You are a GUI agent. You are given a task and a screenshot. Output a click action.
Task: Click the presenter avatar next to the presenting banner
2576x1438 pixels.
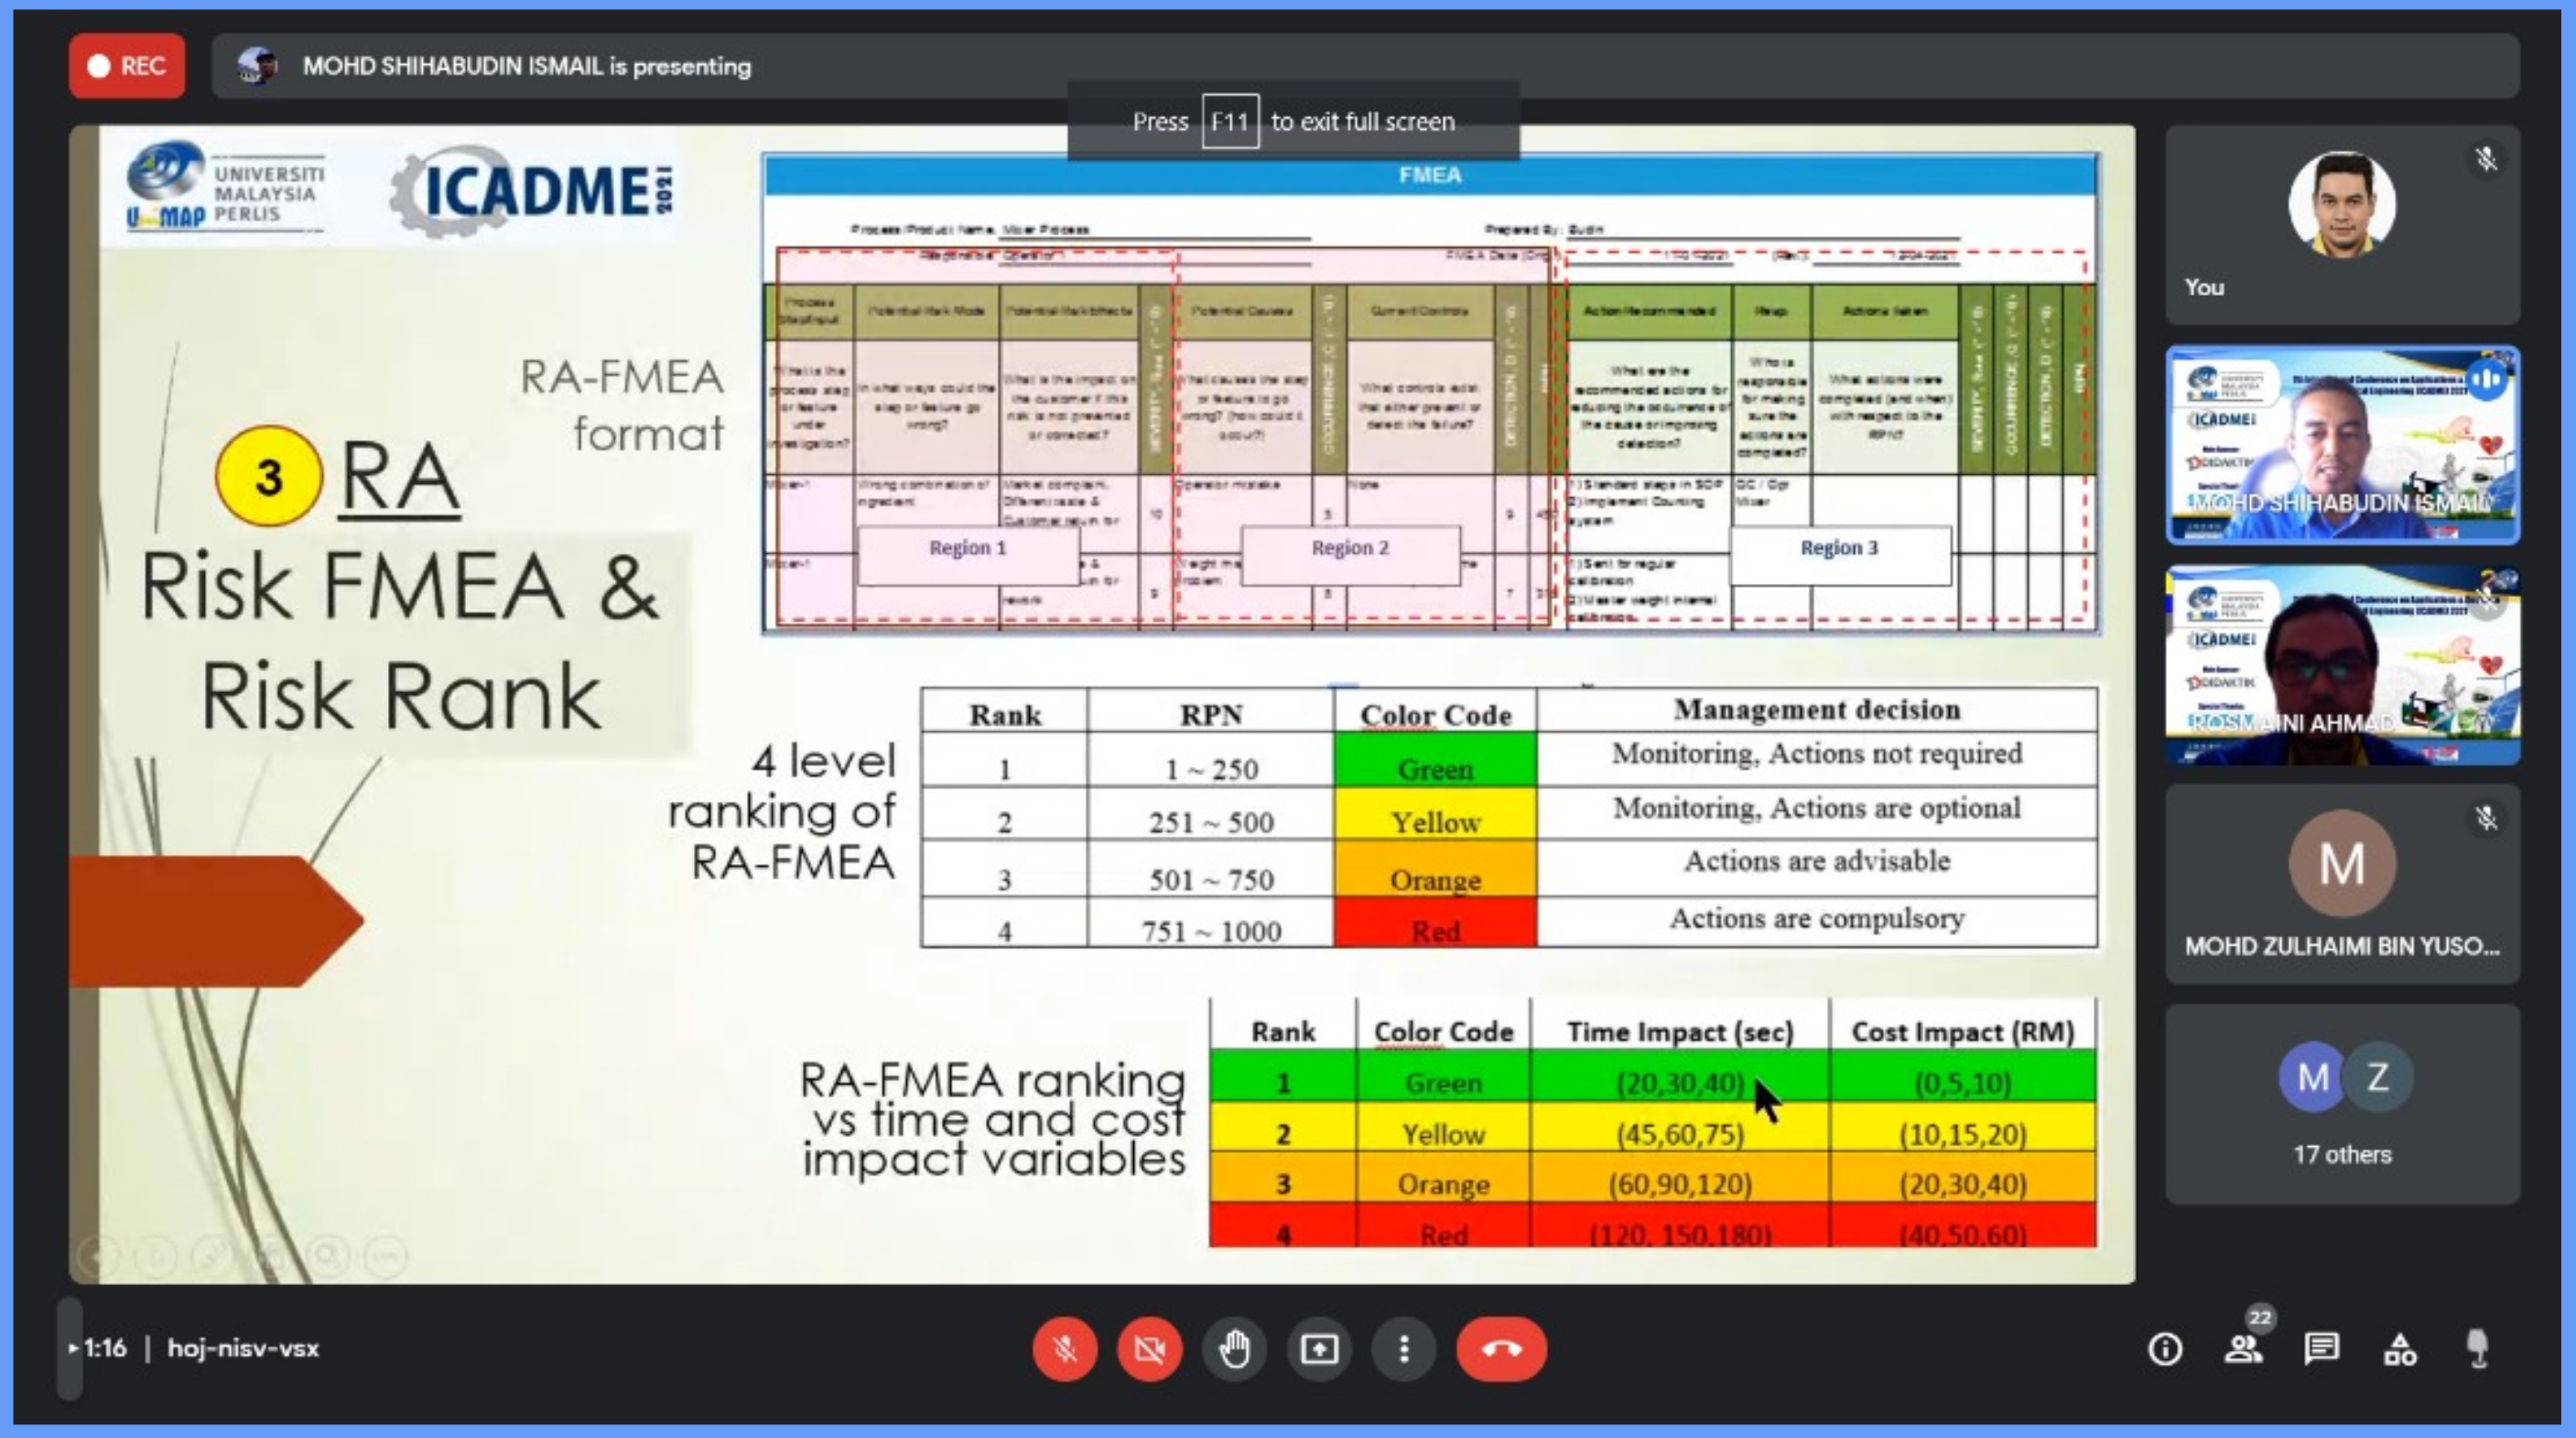[257, 66]
